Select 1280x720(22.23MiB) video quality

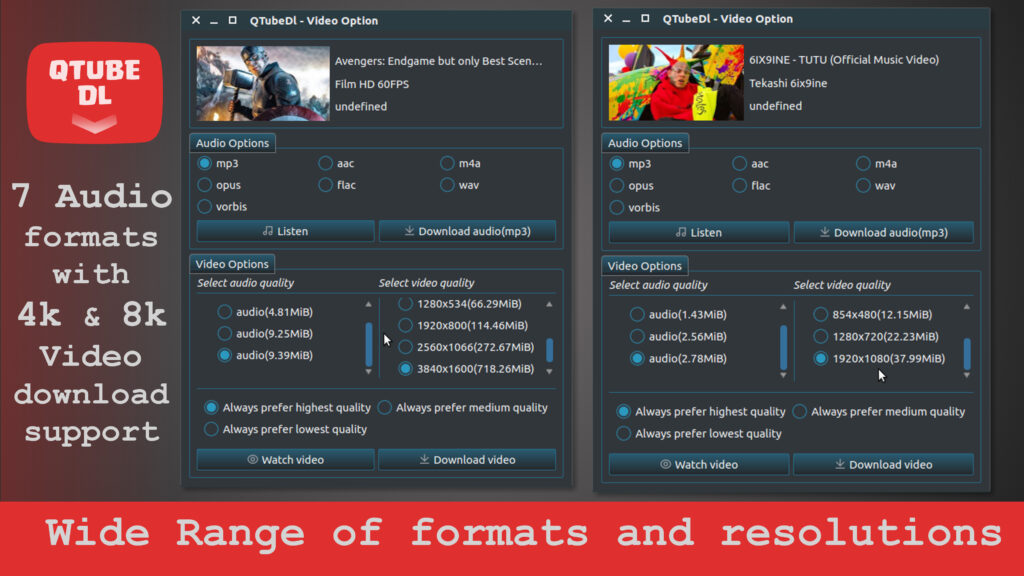pos(821,337)
